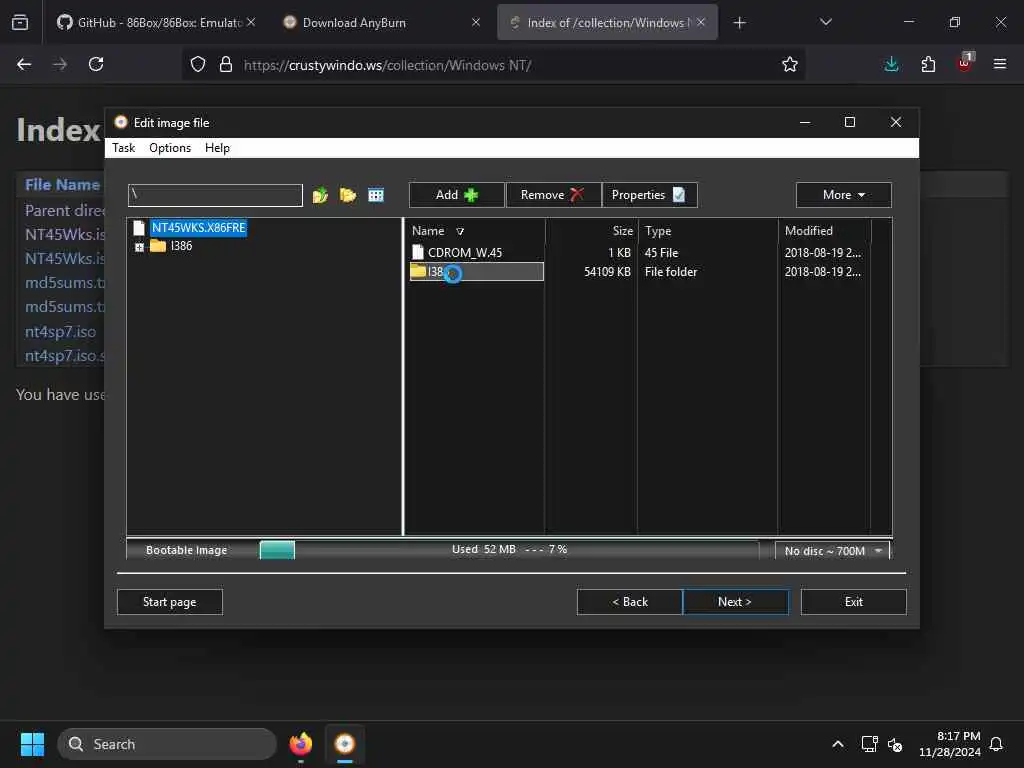Screen dimensions: 1024x768
Task: Click AnyBurn icon on the taskbar
Action: (345, 744)
